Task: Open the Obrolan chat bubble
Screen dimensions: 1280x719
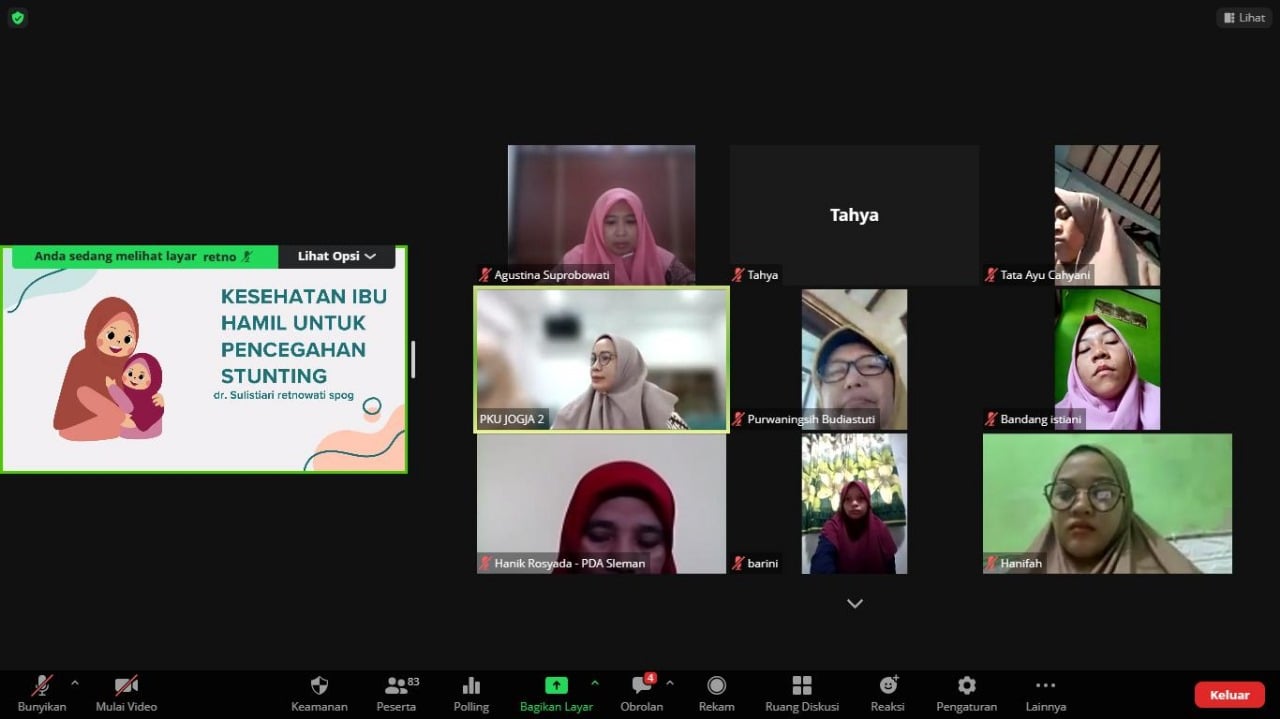Action: [642, 686]
